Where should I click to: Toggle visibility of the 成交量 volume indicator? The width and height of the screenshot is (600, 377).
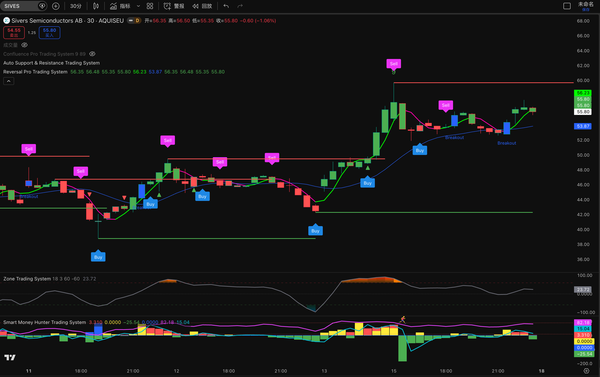24,45
